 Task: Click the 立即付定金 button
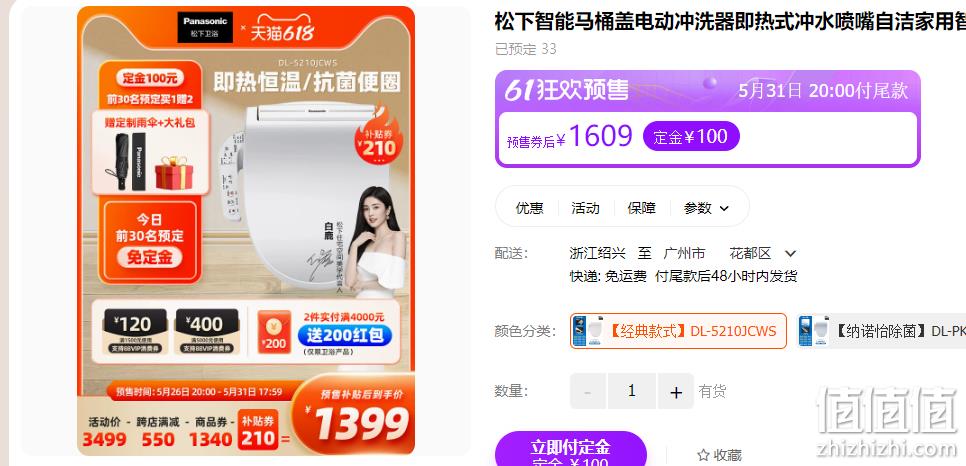[570, 449]
